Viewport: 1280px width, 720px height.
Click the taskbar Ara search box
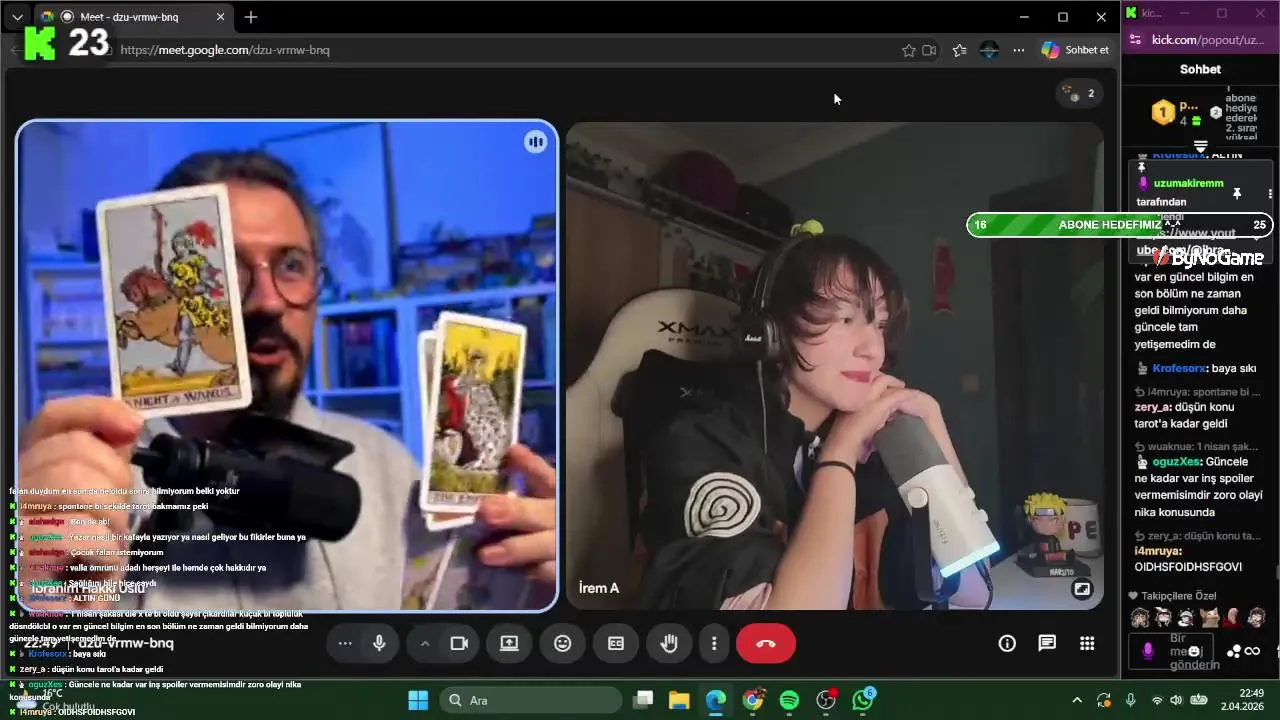[x=530, y=700]
